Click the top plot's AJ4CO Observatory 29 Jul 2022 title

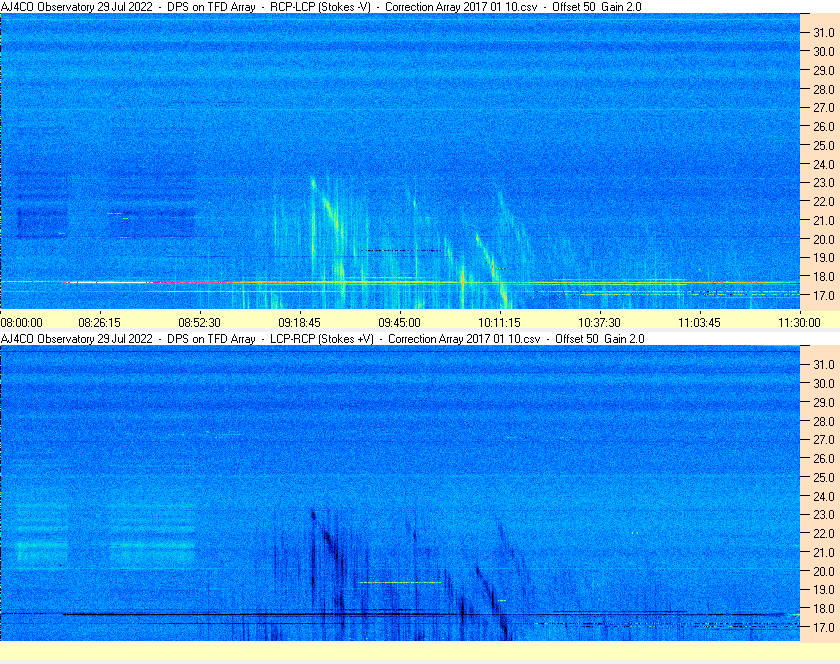tap(77, 7)
